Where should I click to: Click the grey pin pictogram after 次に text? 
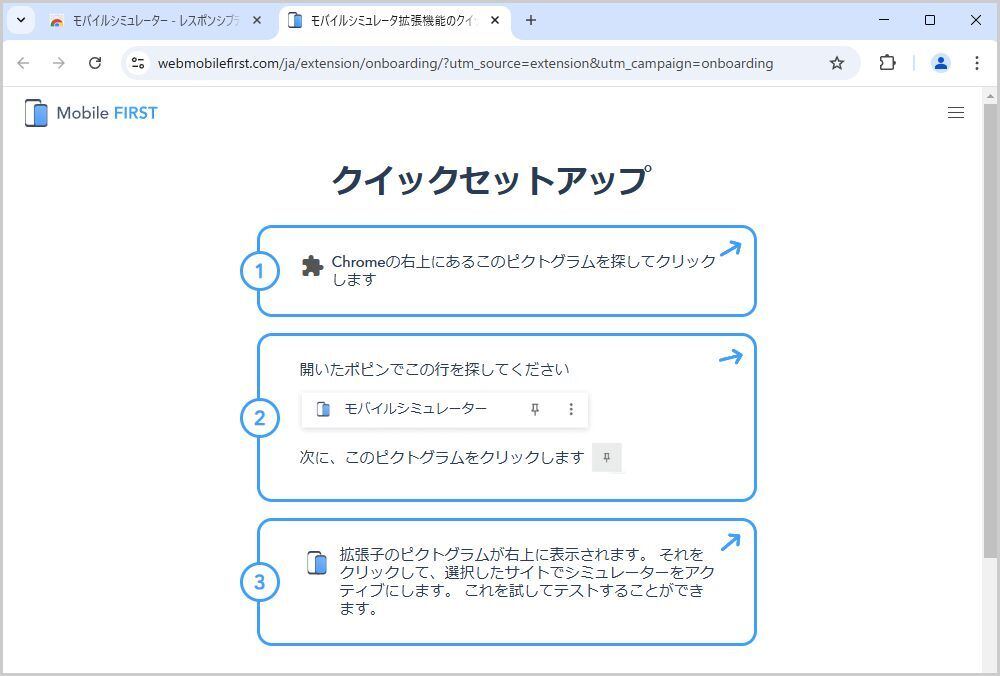(607, 457)
